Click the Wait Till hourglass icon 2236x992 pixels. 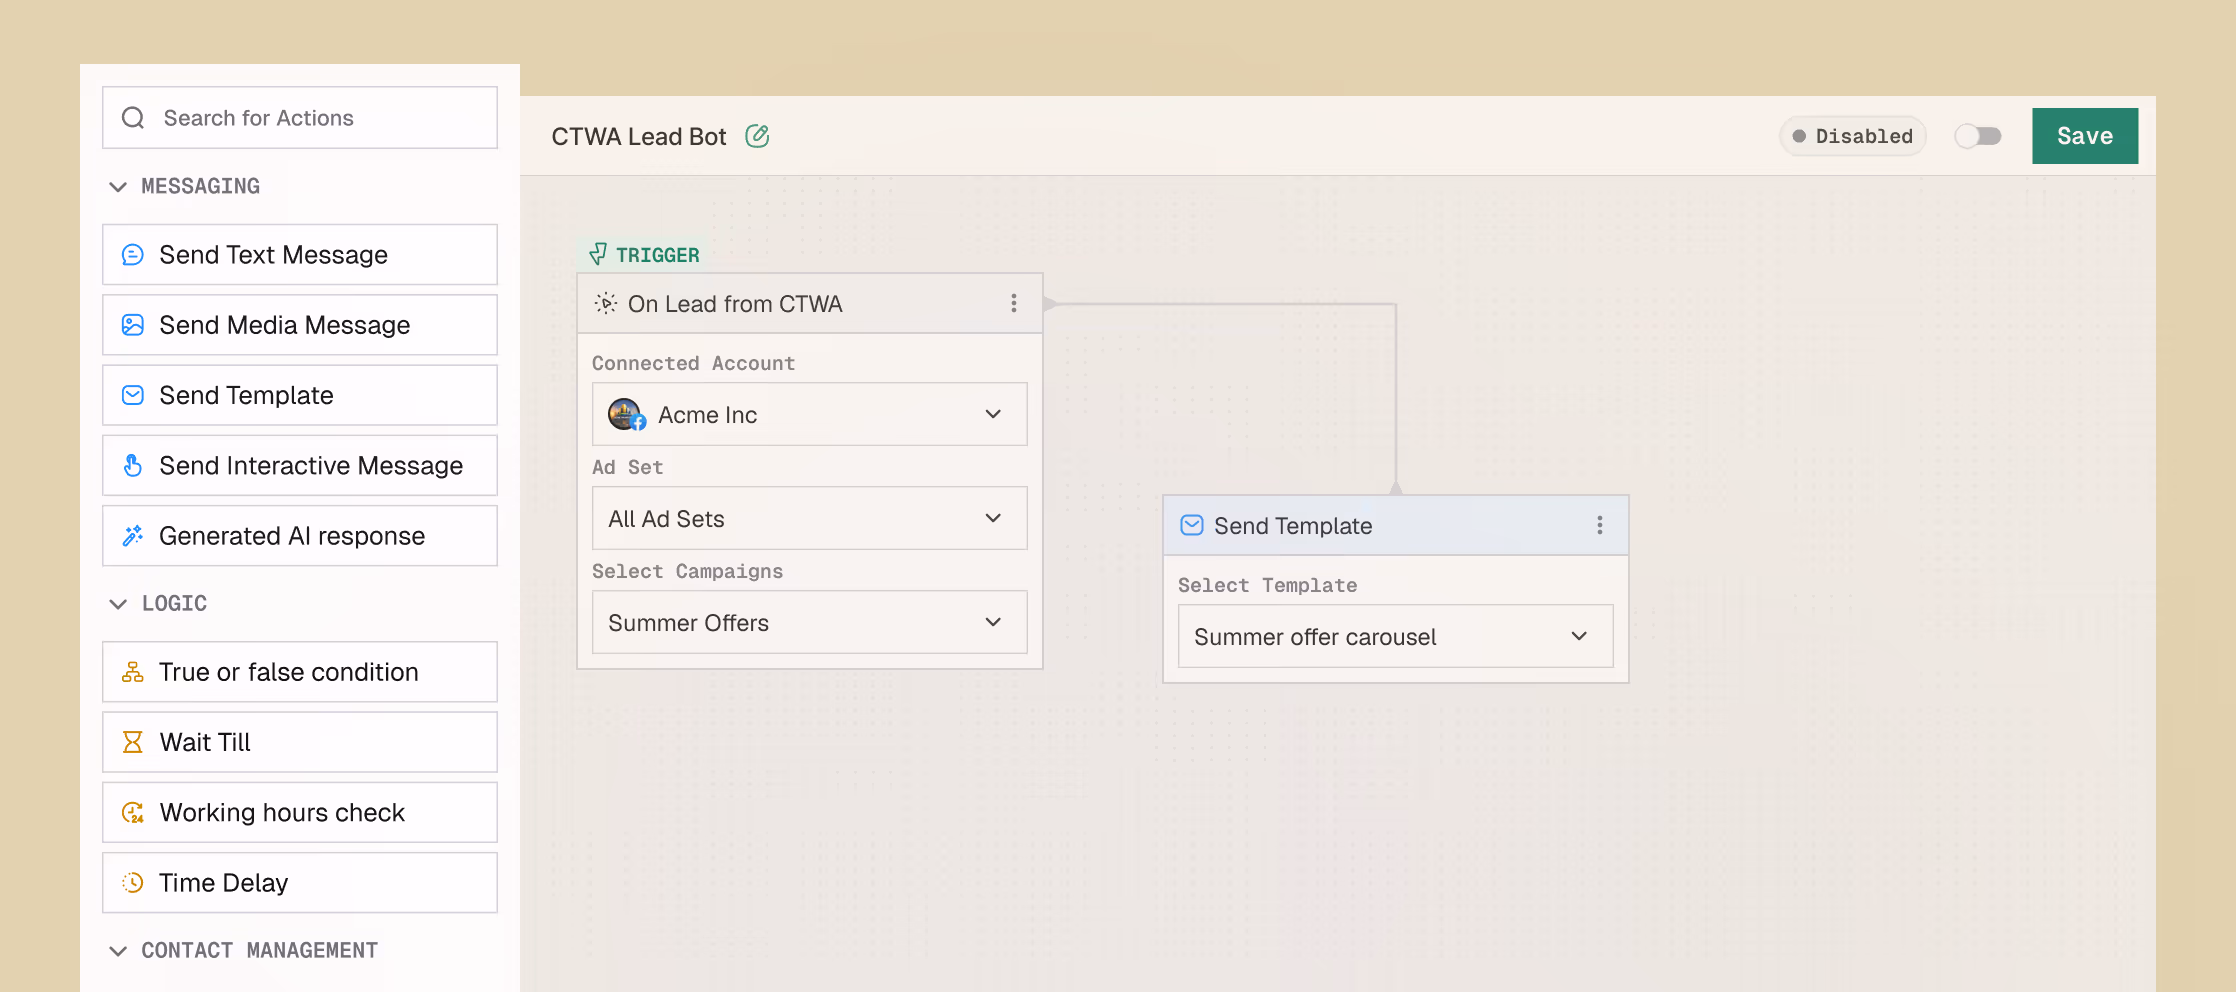point(133,742)
